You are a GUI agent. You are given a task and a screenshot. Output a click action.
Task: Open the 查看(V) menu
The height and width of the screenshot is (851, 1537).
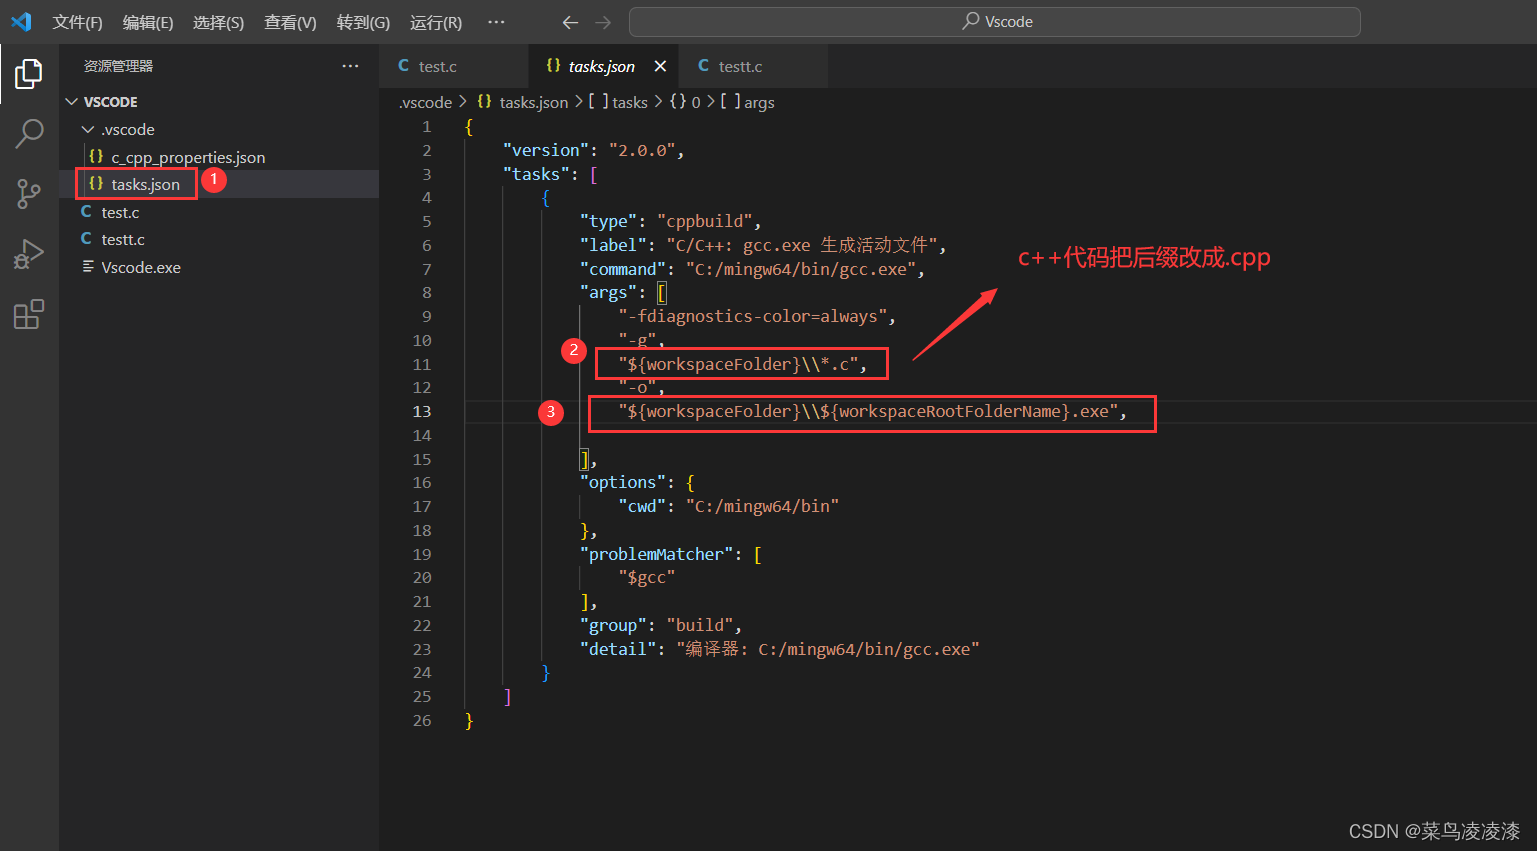(290, 22)
